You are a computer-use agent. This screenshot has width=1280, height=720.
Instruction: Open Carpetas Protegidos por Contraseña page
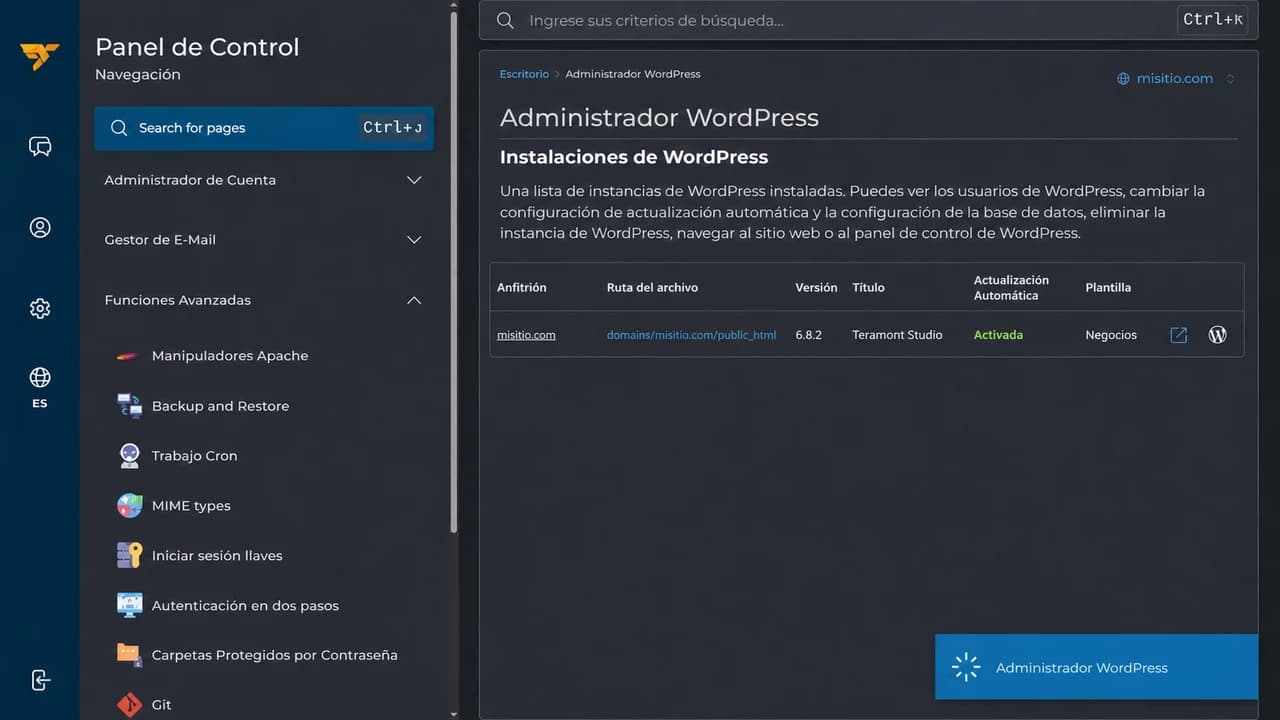tap(274, 655)
